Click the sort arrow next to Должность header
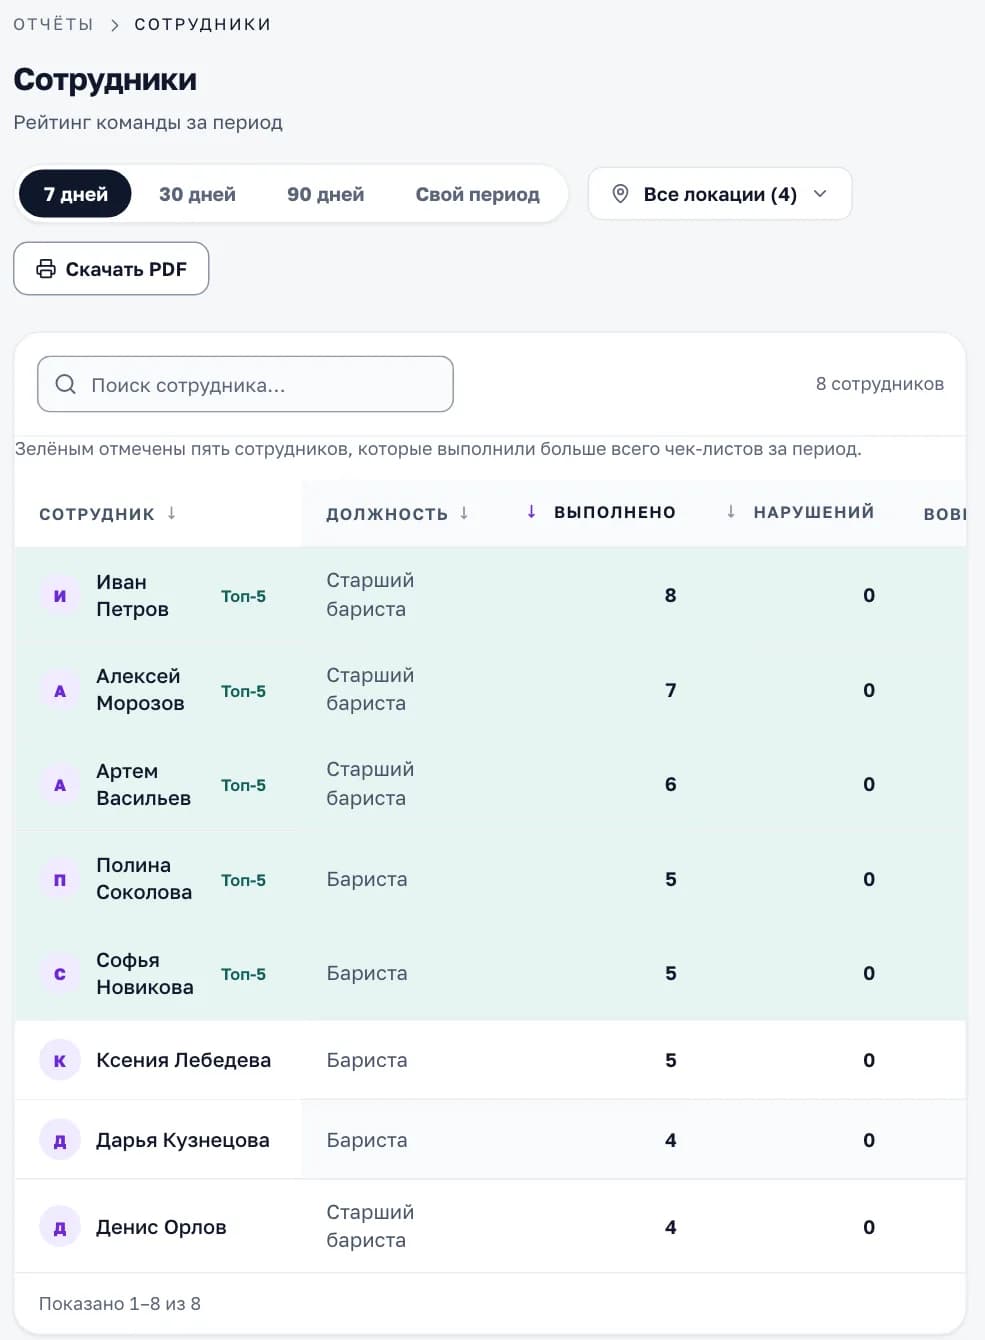This screenshot has height=1340, width=985. coord(464,513)
